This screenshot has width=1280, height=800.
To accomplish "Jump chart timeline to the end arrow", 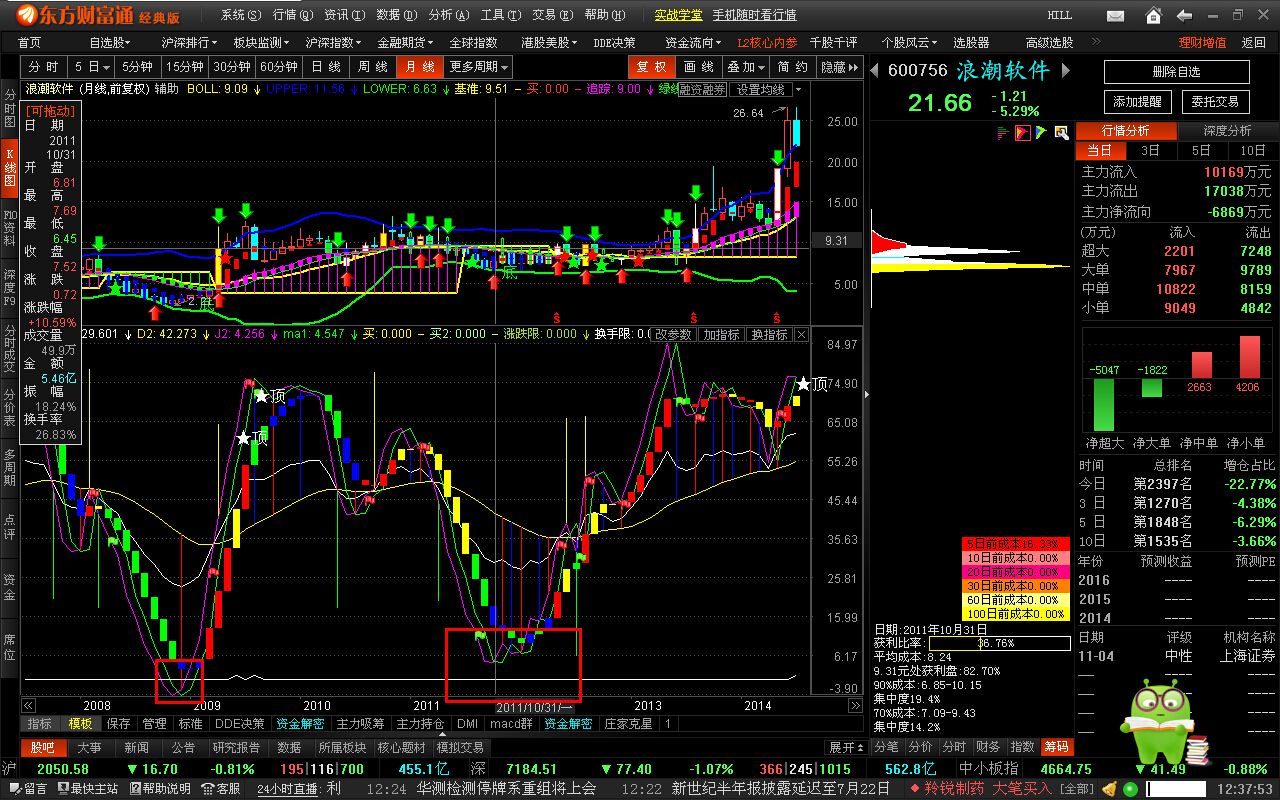I will tap(854, 706).
